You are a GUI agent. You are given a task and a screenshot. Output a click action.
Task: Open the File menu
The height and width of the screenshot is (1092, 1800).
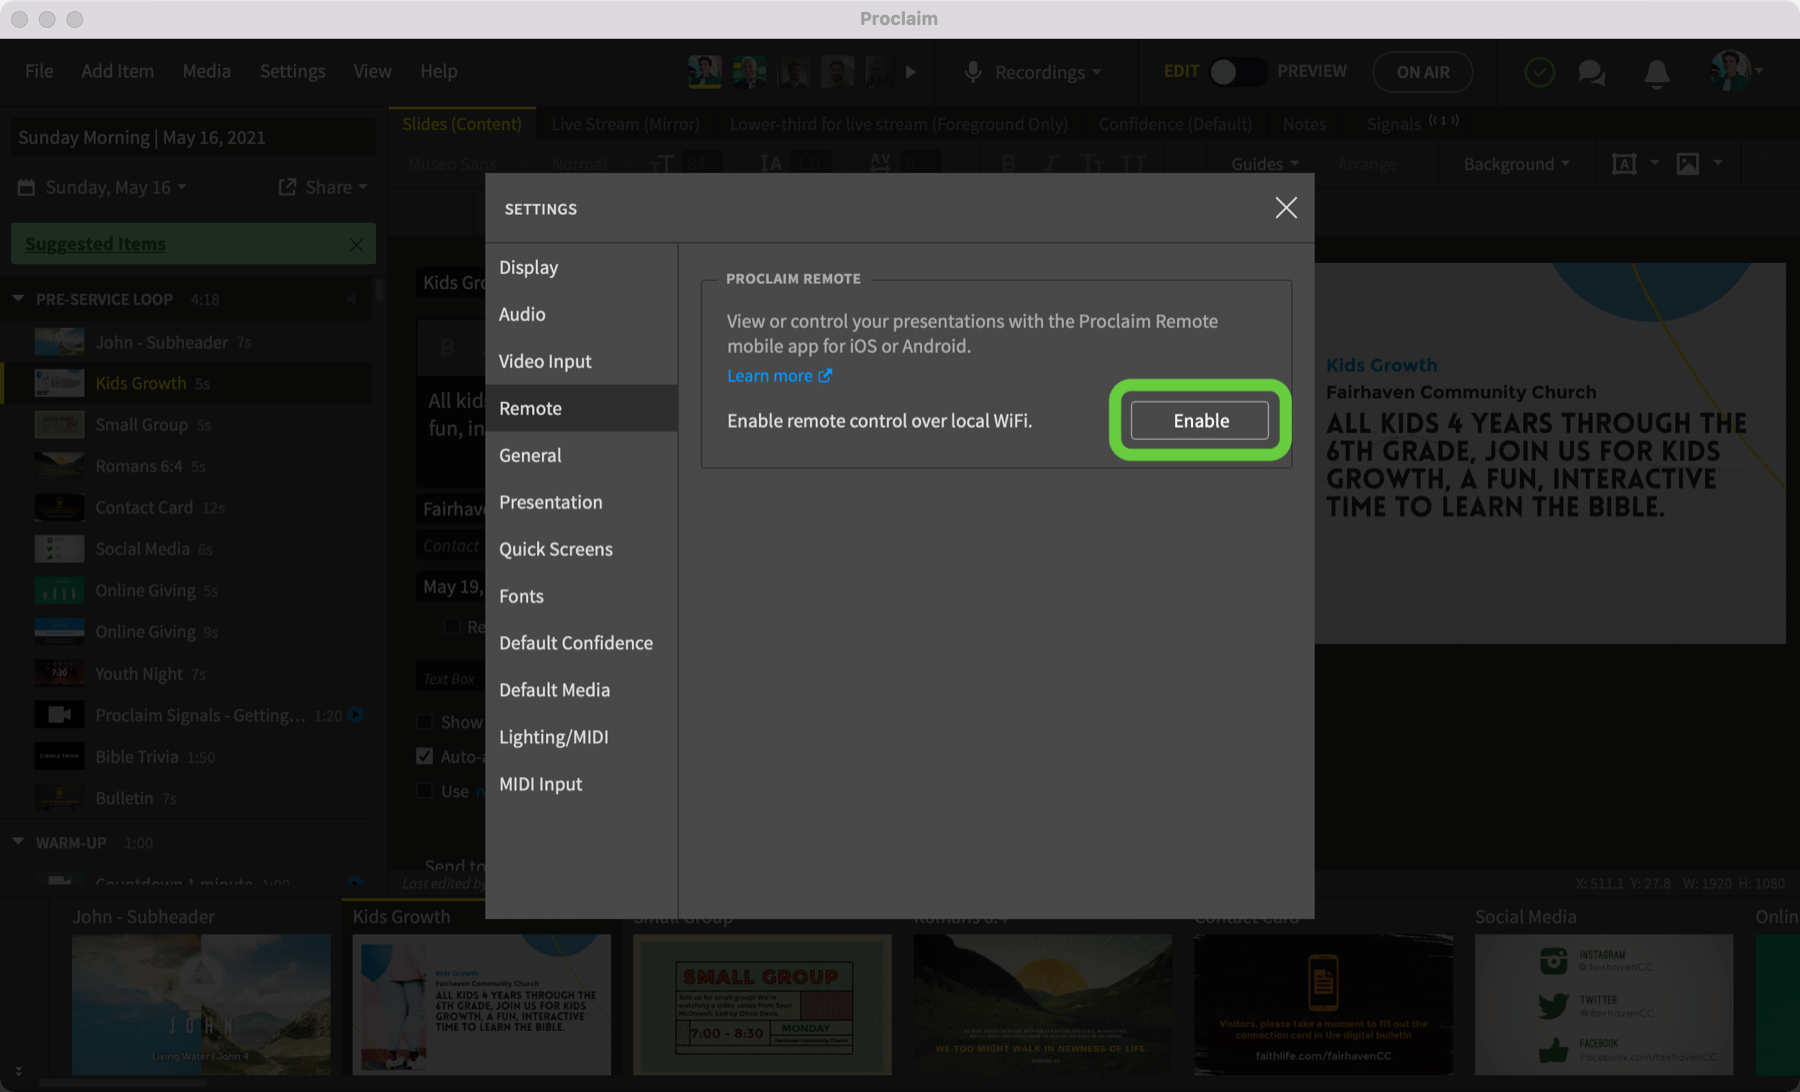tap(39, 71)
